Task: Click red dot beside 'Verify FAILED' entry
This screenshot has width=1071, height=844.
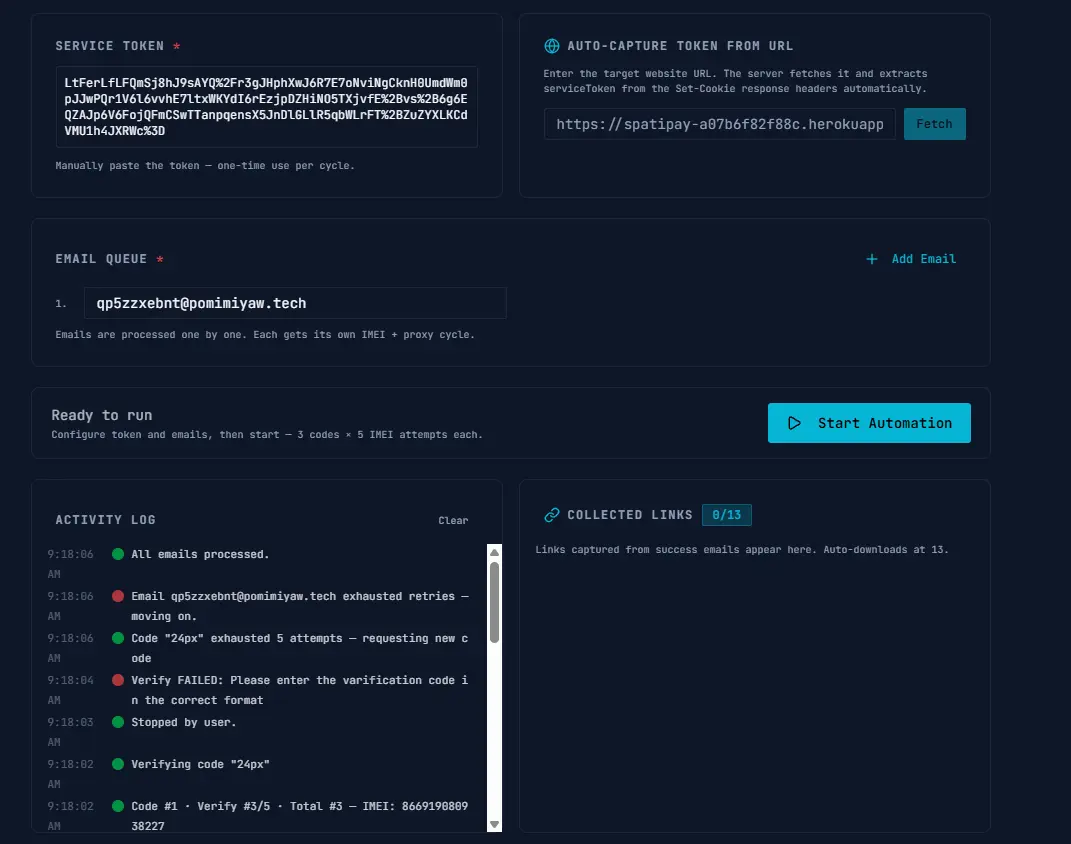Action: pyautogui.click(x=117, y=680)
